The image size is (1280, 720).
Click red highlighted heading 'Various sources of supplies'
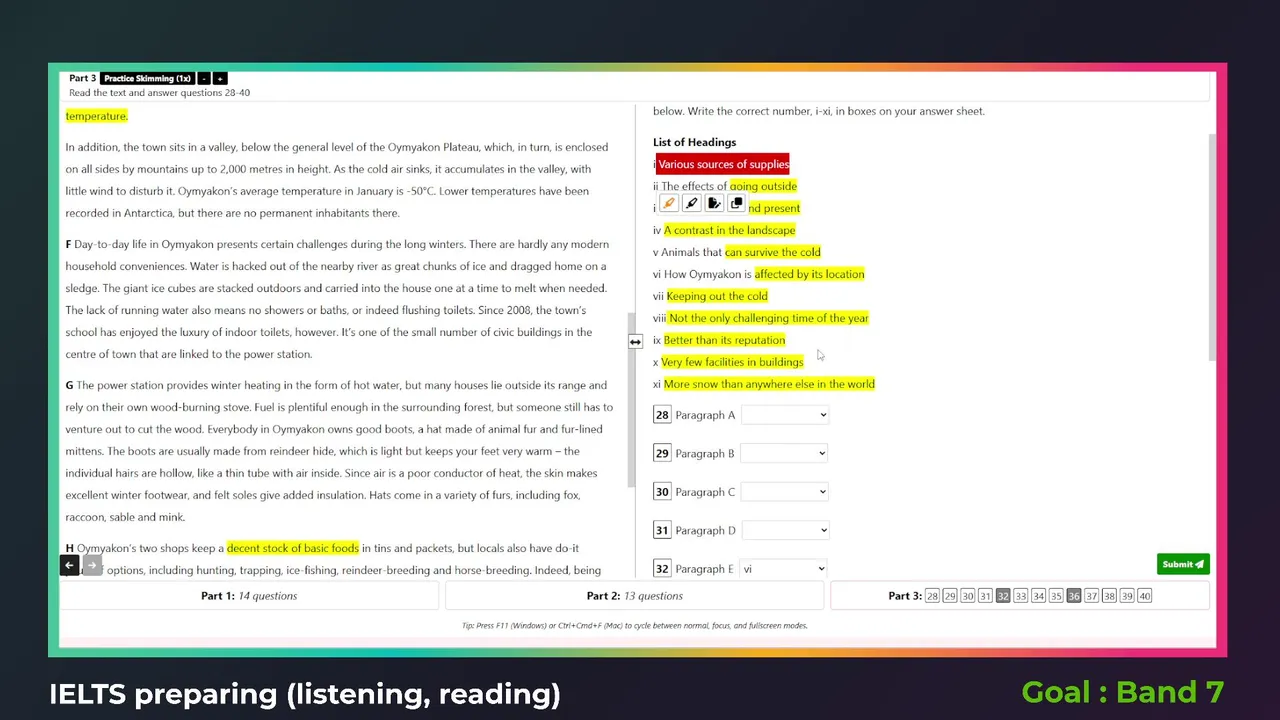click(x=723, y=164)
